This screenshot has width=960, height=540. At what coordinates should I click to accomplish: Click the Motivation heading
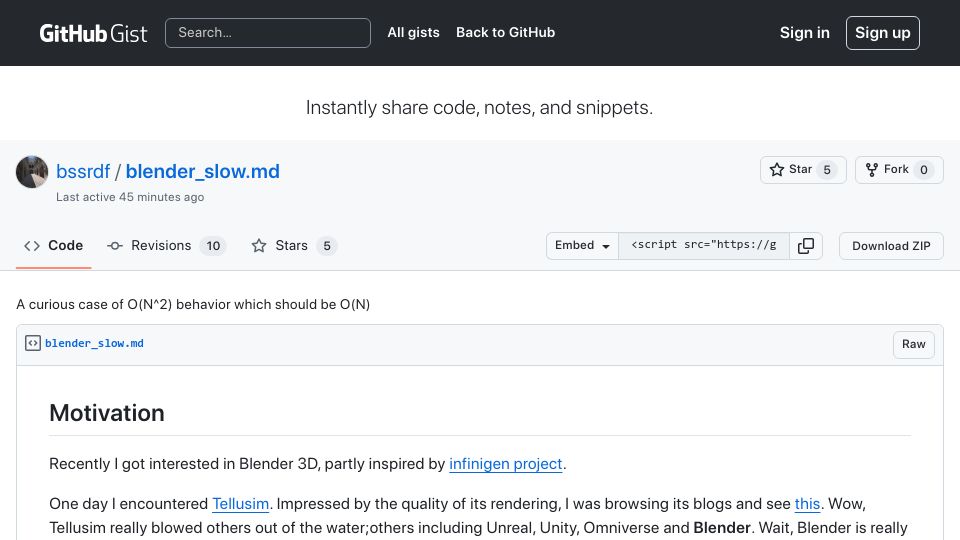(x=107, y=413)
